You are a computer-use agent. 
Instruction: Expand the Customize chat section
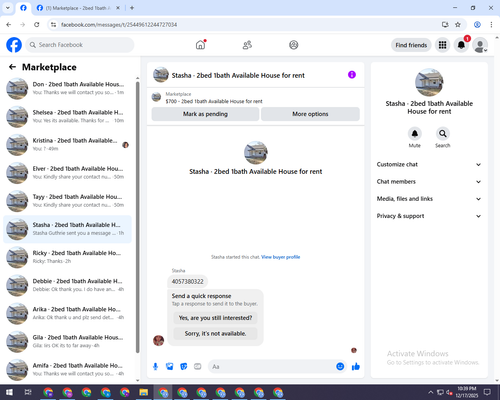pos(429,164)
